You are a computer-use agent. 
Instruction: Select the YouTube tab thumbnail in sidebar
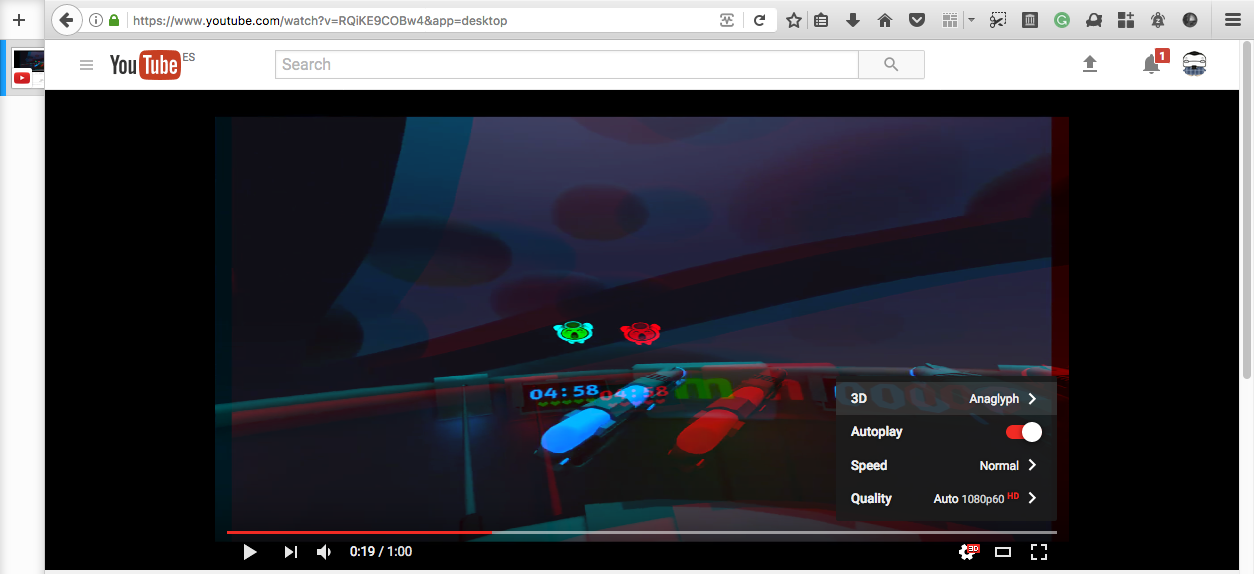[x=28, y=68]
